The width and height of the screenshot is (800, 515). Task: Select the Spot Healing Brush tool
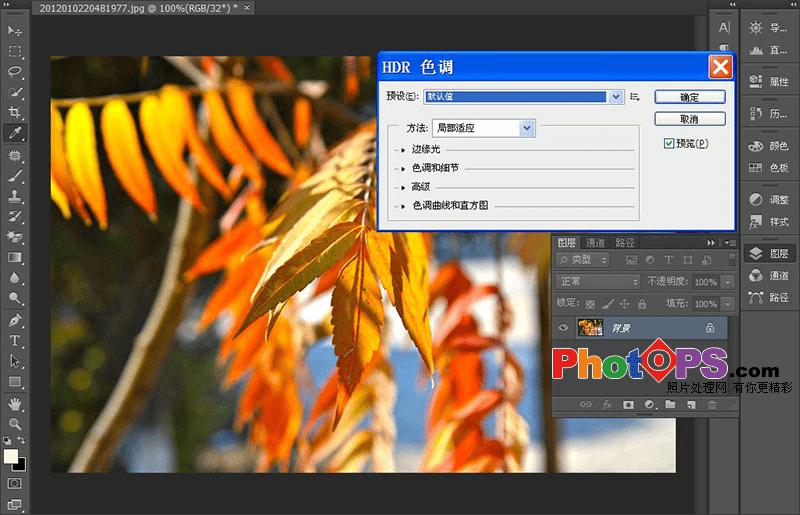15,155
